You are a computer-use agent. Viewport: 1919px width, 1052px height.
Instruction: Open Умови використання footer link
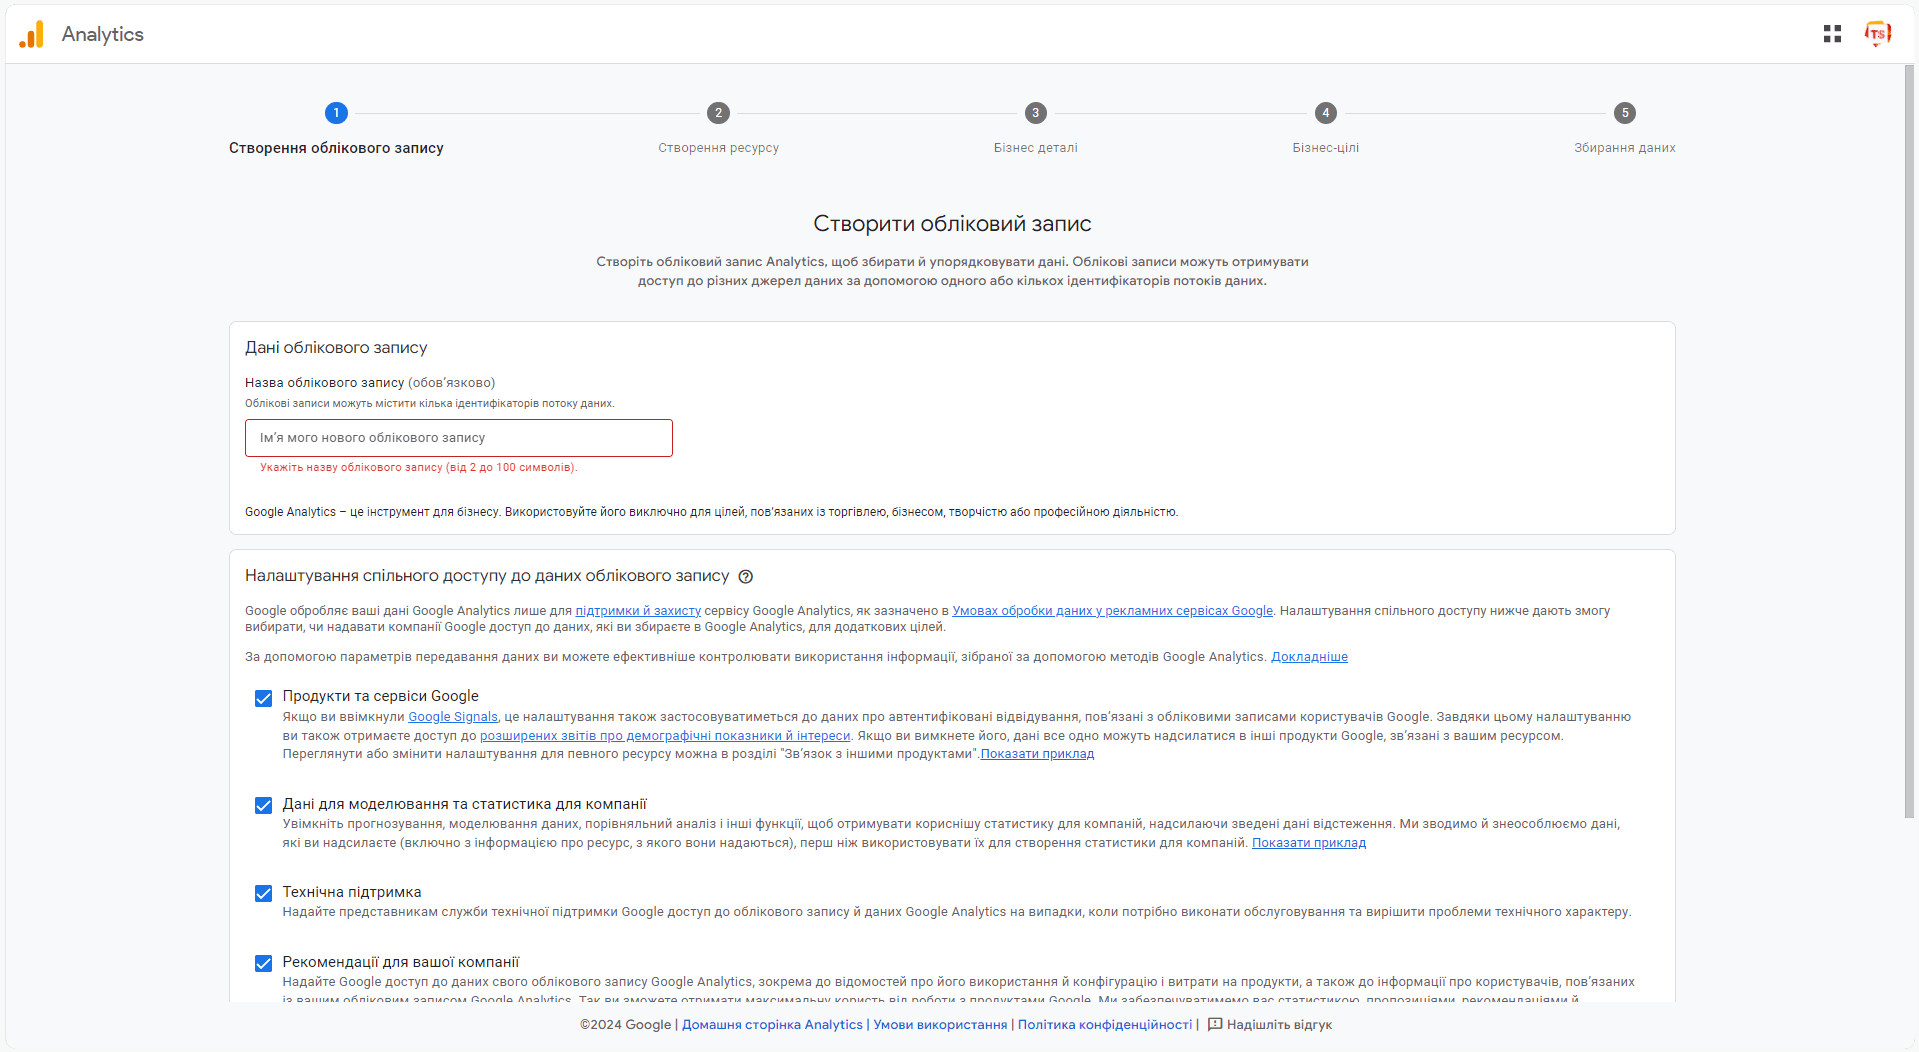[x=940, y=1024]
